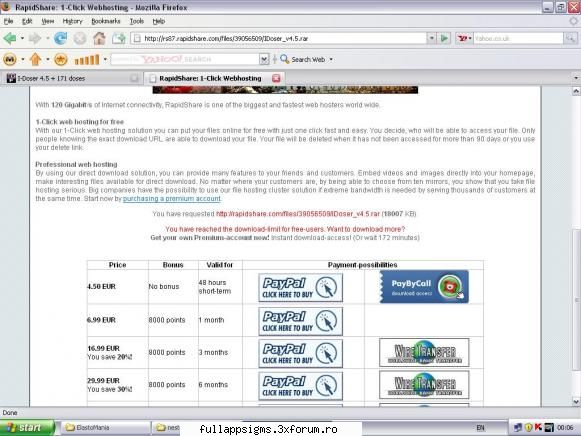This screenshot has width=581, height=436.
Task: Close the RapidShare tab
Action: (276, 78)
